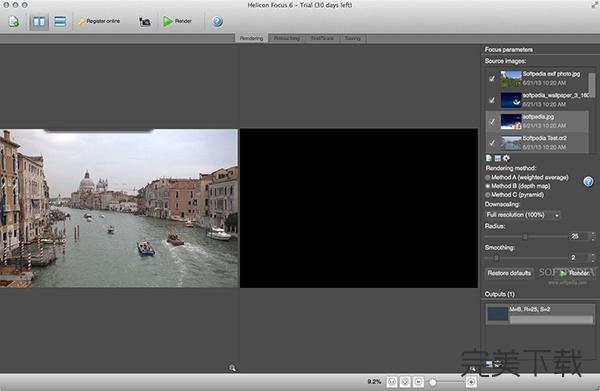Uncheck the Softpedia exif photo.jpg checkbox
The image size is (600, 391).
pyautogui.click(x=492, y=79)
